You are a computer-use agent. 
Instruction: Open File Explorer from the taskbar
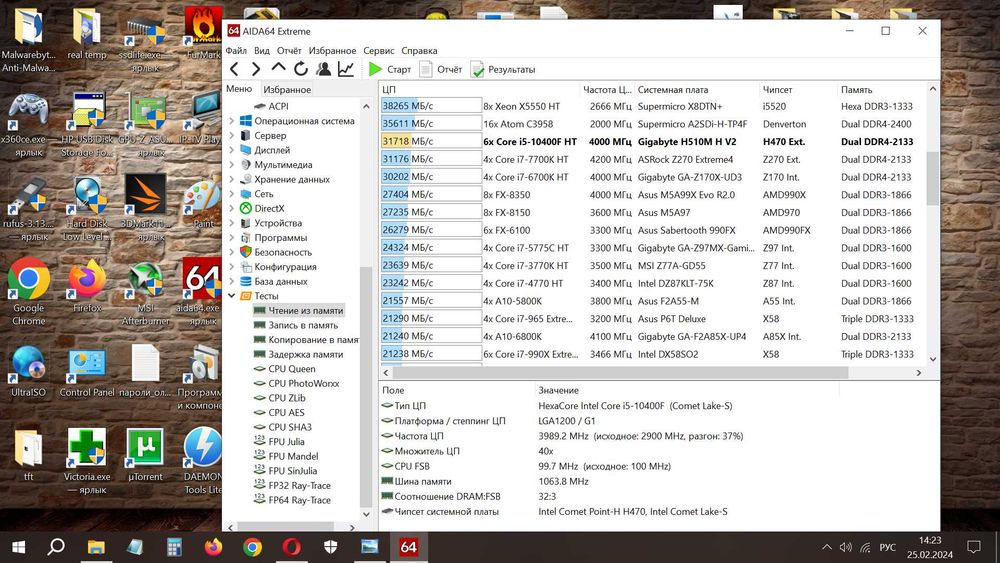[x=96, y=547]
